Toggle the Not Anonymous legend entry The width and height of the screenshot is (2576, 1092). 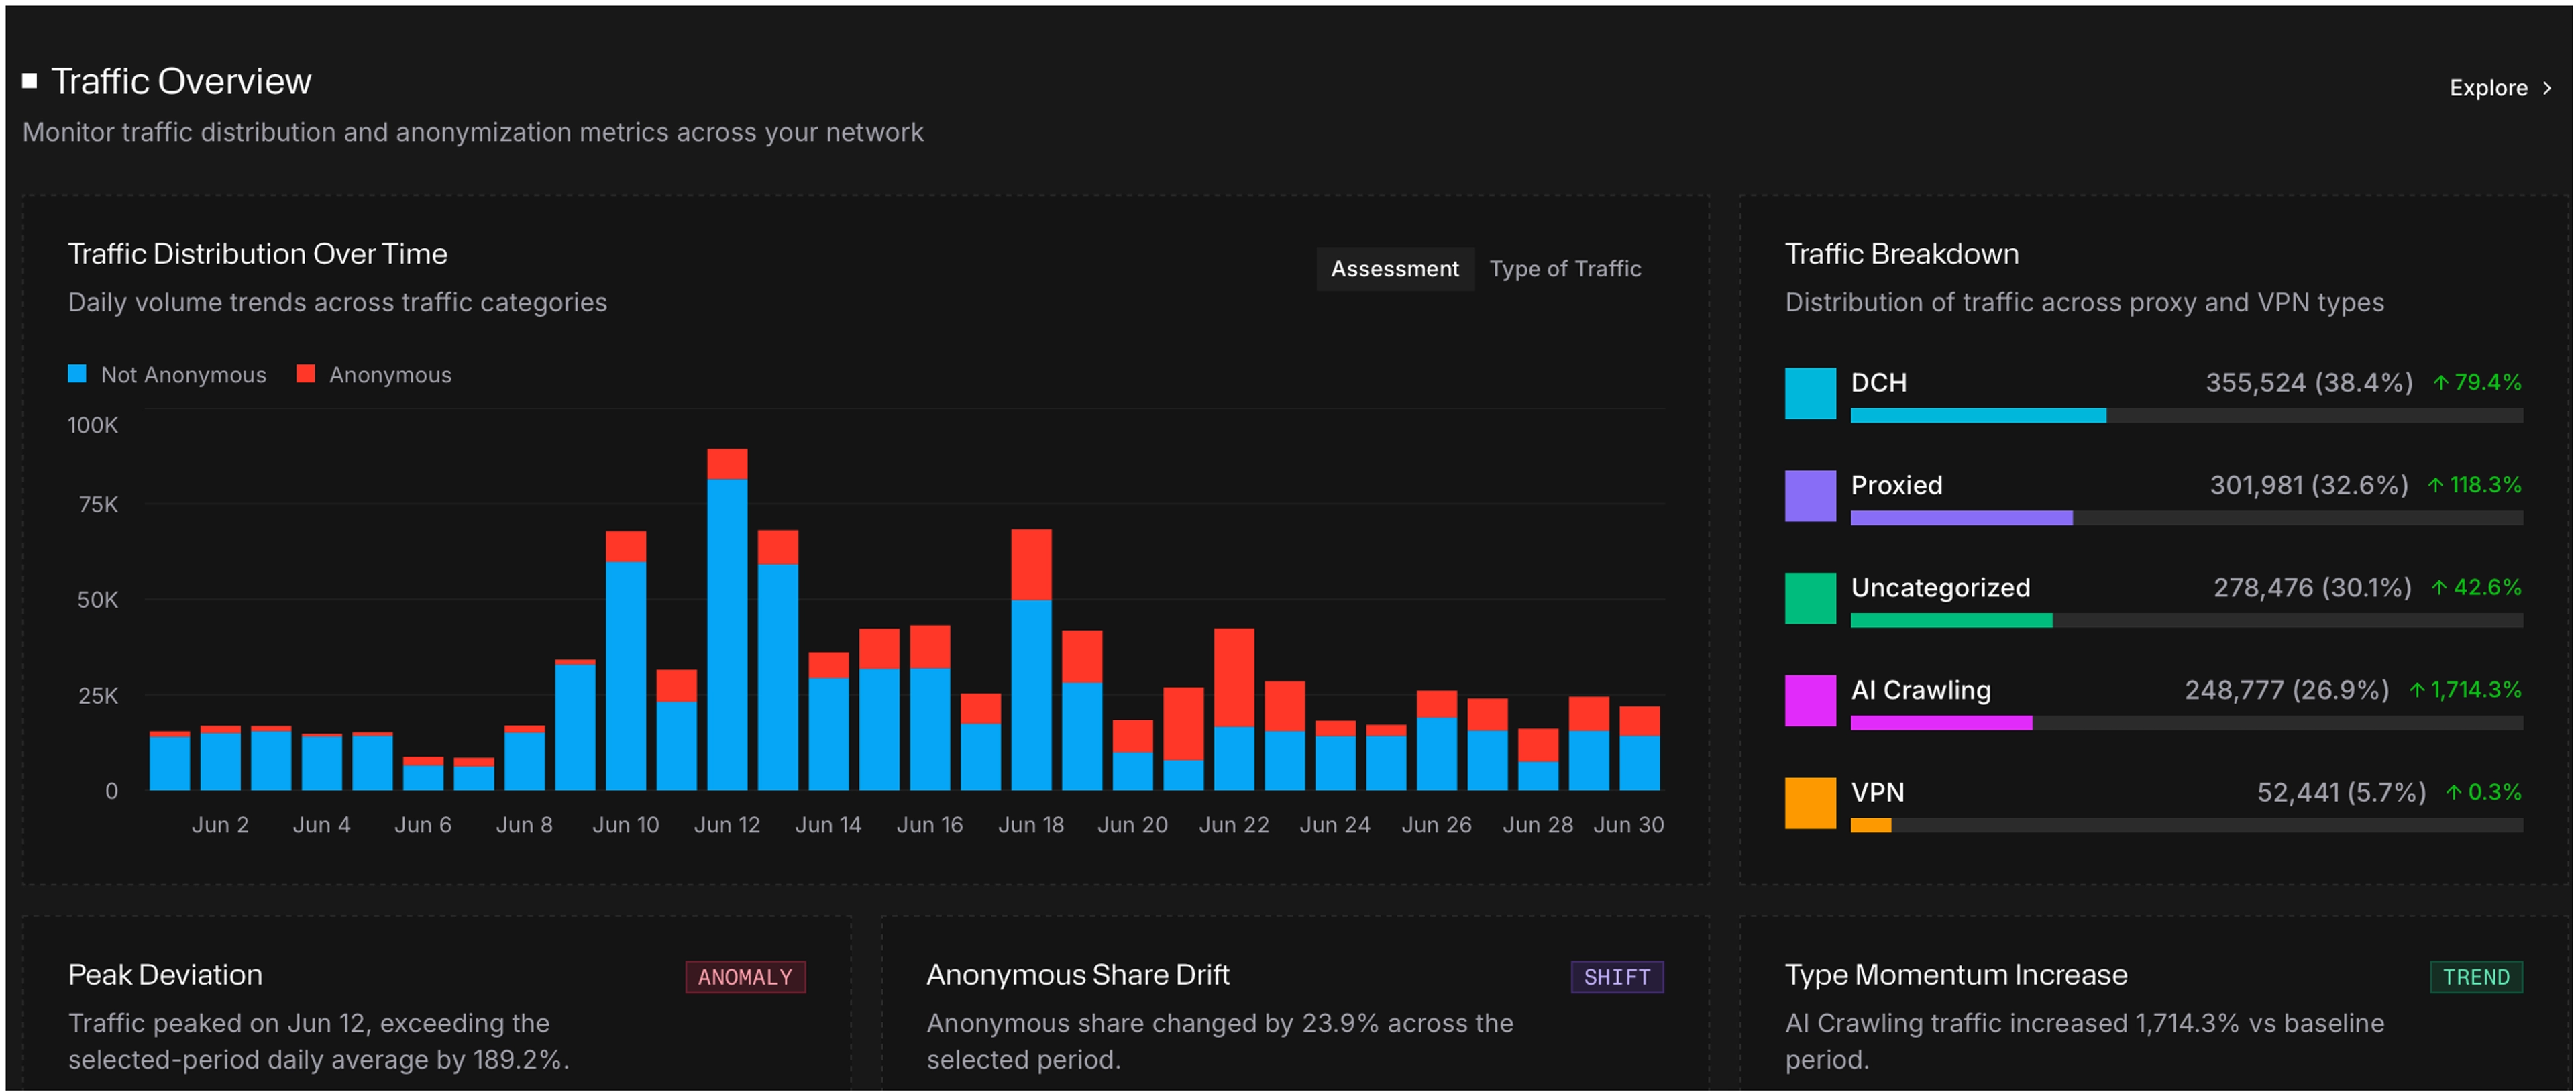coord(167,375)
